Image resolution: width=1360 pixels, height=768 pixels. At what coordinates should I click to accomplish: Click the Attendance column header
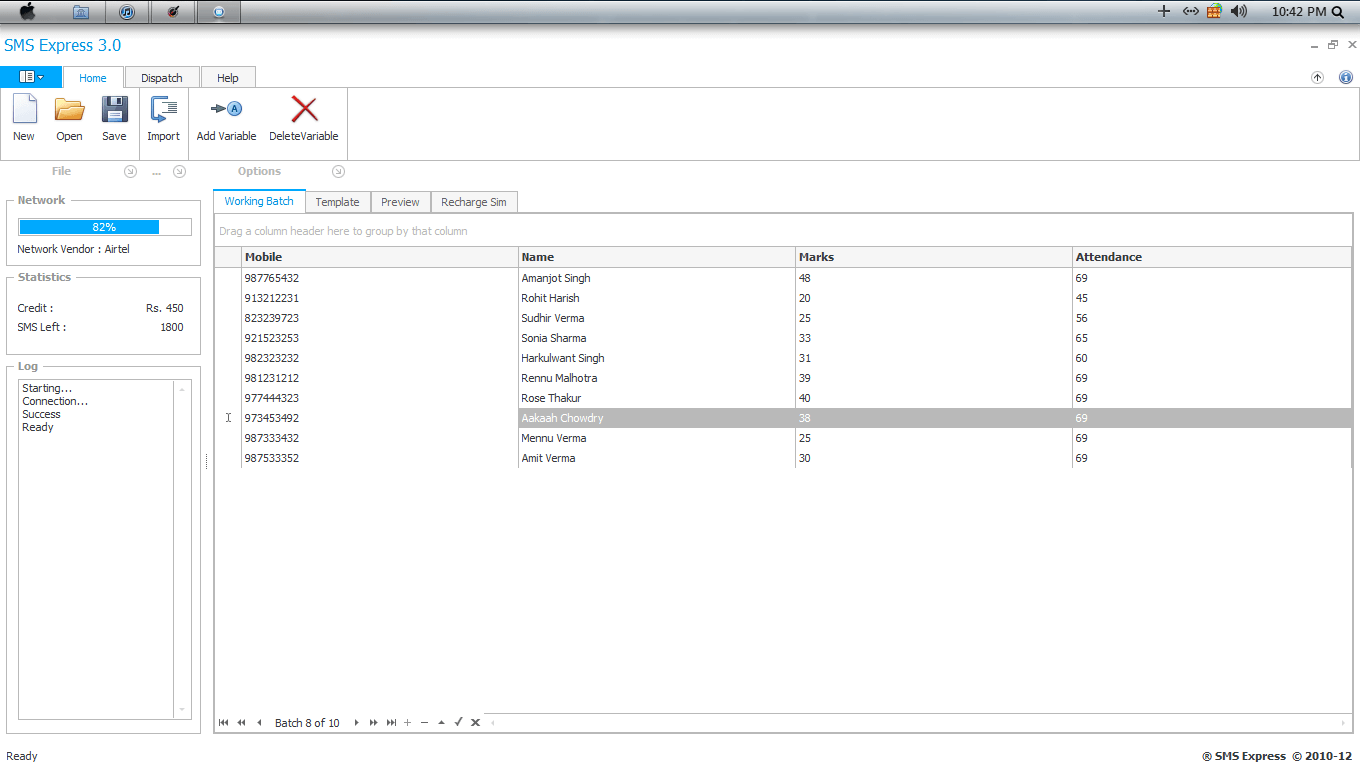click(1210, 257)
